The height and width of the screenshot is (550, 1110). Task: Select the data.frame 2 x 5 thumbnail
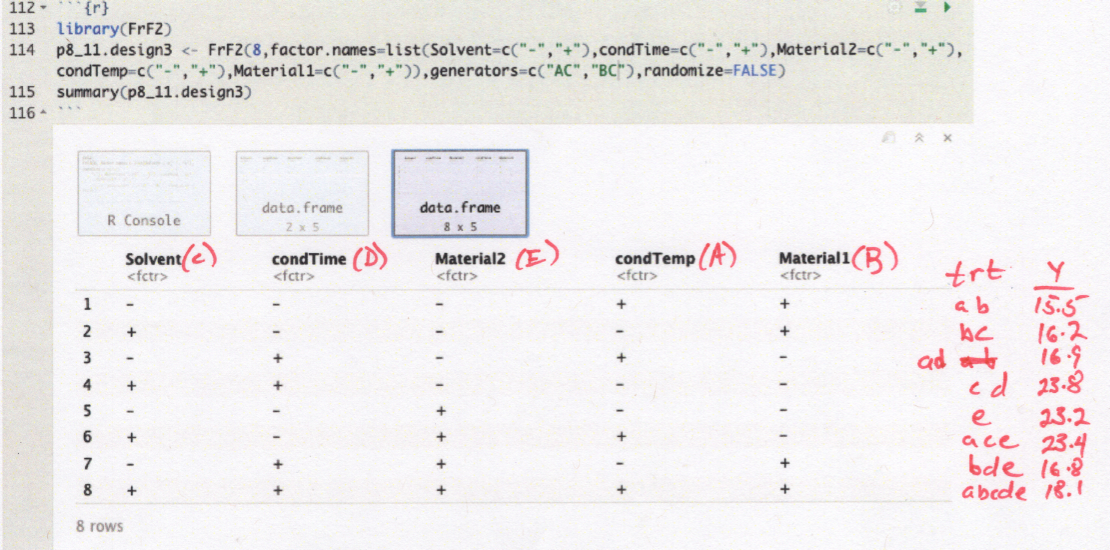[x=302, y=193]
